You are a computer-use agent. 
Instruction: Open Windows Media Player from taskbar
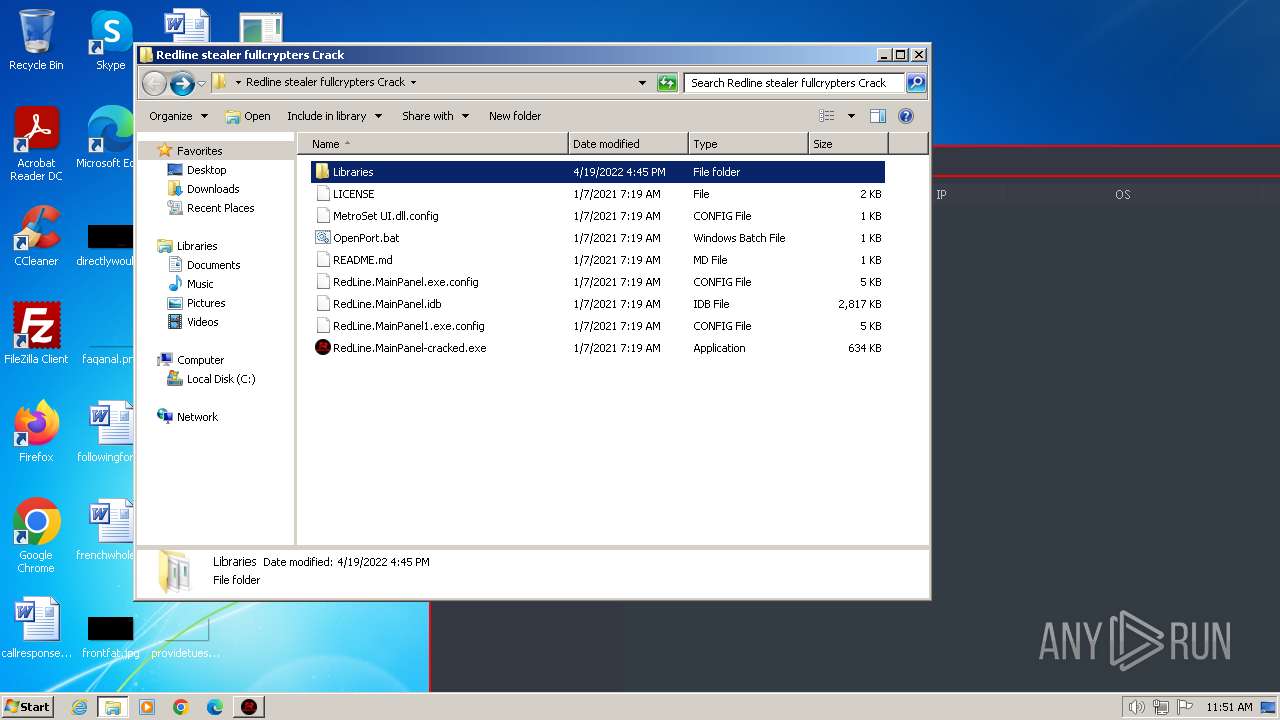coord(147,707)
